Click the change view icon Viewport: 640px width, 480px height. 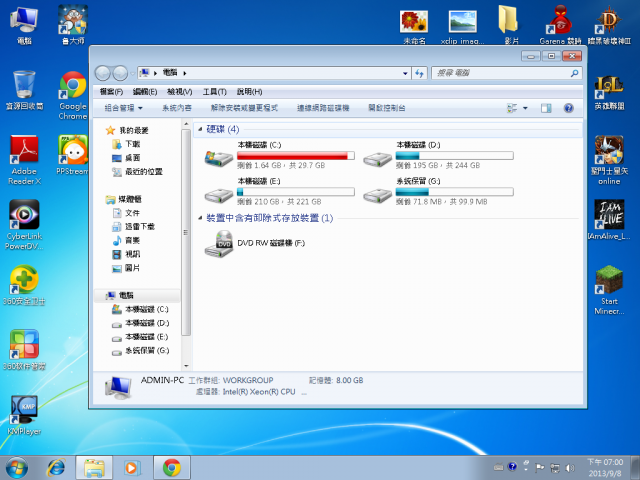coord(512,108)
